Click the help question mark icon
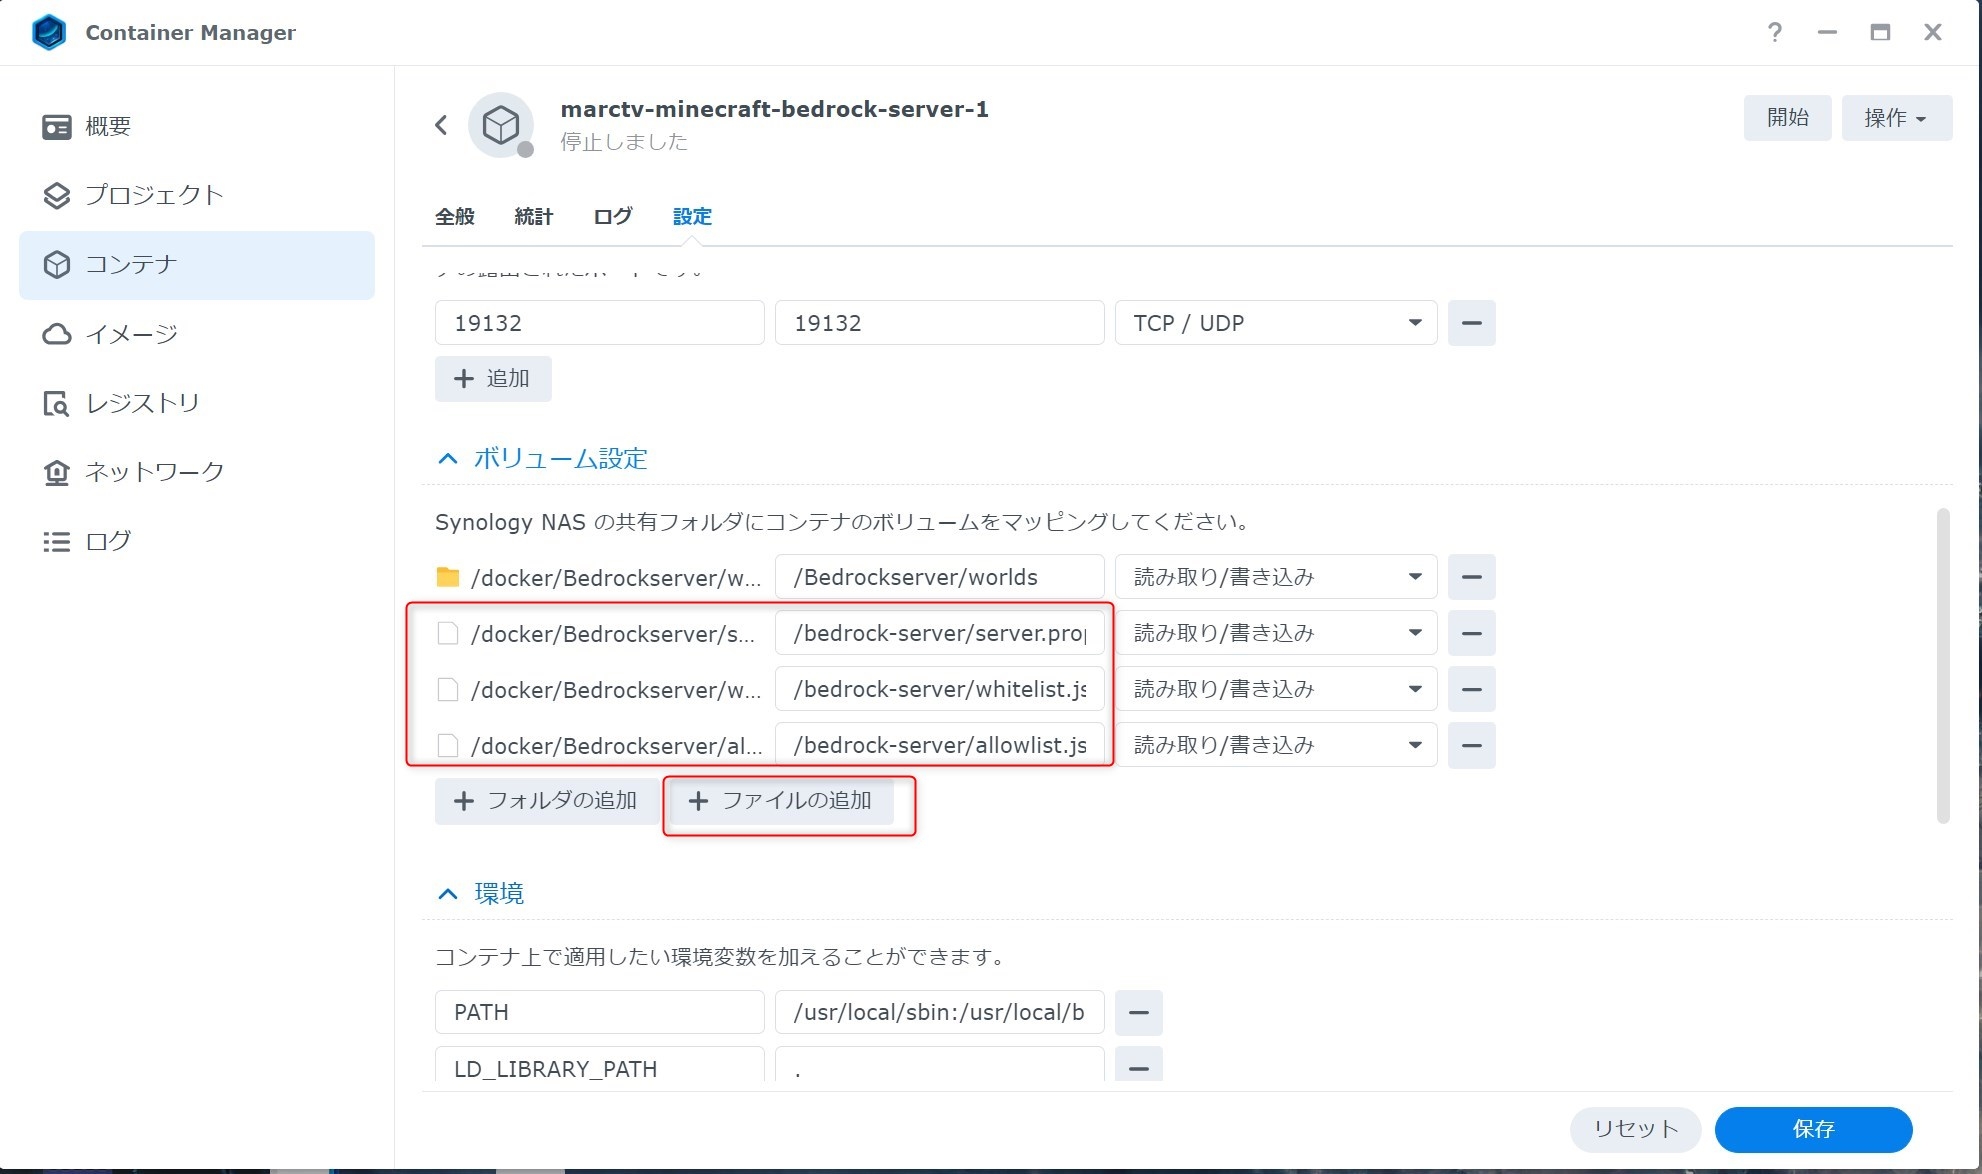 1774,32
